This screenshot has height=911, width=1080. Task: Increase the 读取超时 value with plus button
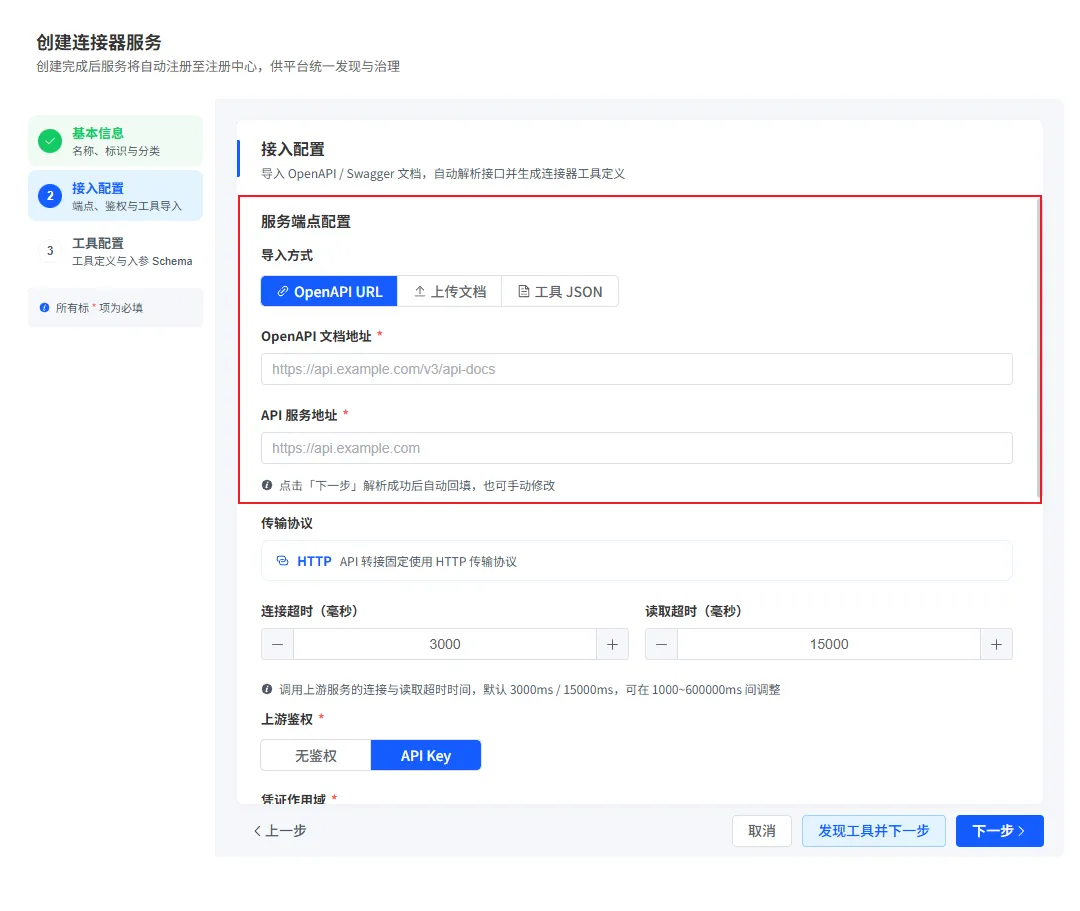tap(996, 645)
